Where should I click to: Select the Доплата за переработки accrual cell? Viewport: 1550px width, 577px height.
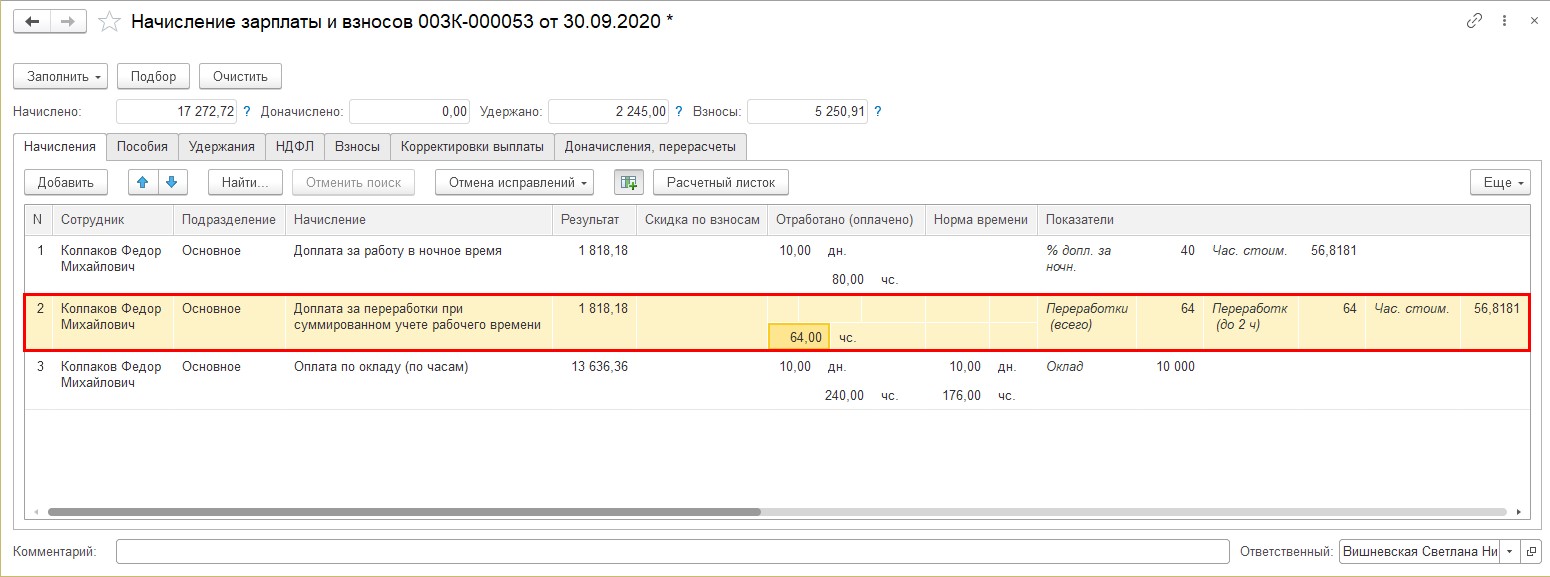pyautogui.click(x=418, y=322)
